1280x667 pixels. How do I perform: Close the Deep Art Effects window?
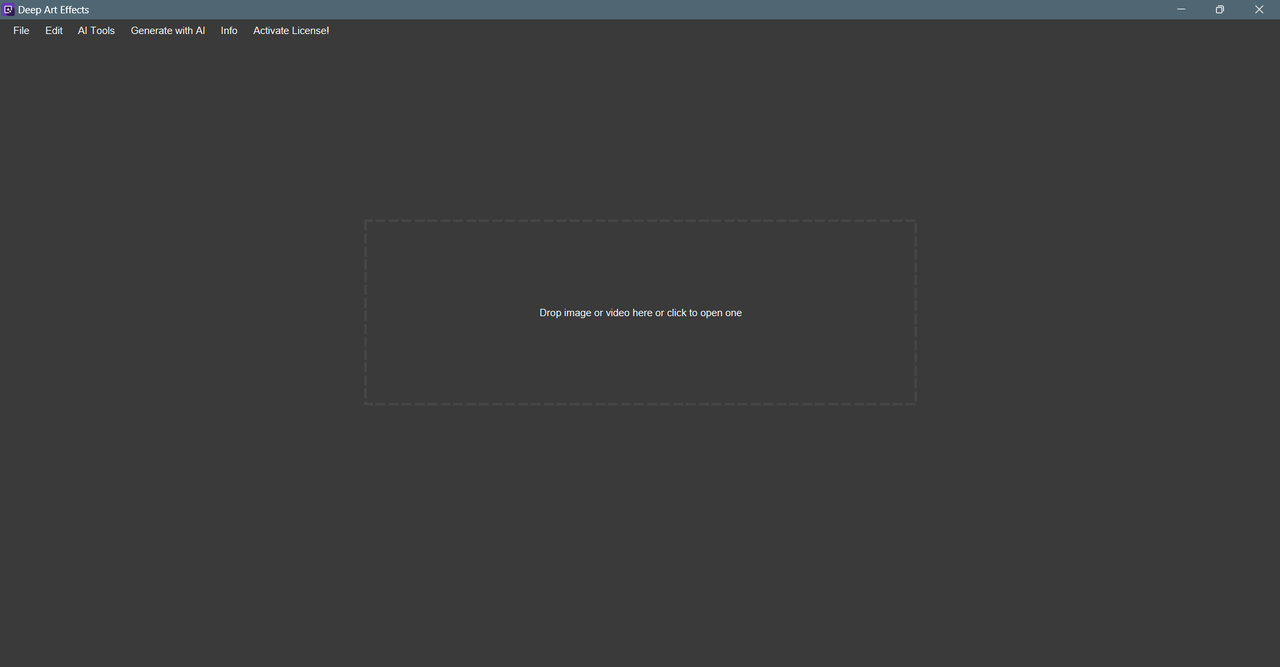(1259, 9)
